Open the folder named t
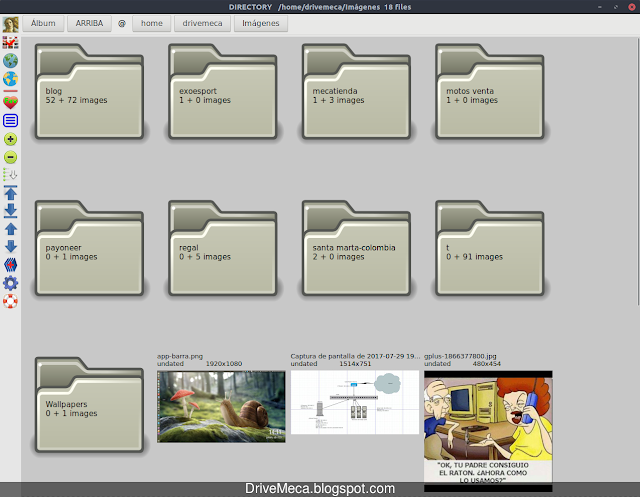Image resolution: width=640 pixels, height=497 pixels. pos(490,248)
